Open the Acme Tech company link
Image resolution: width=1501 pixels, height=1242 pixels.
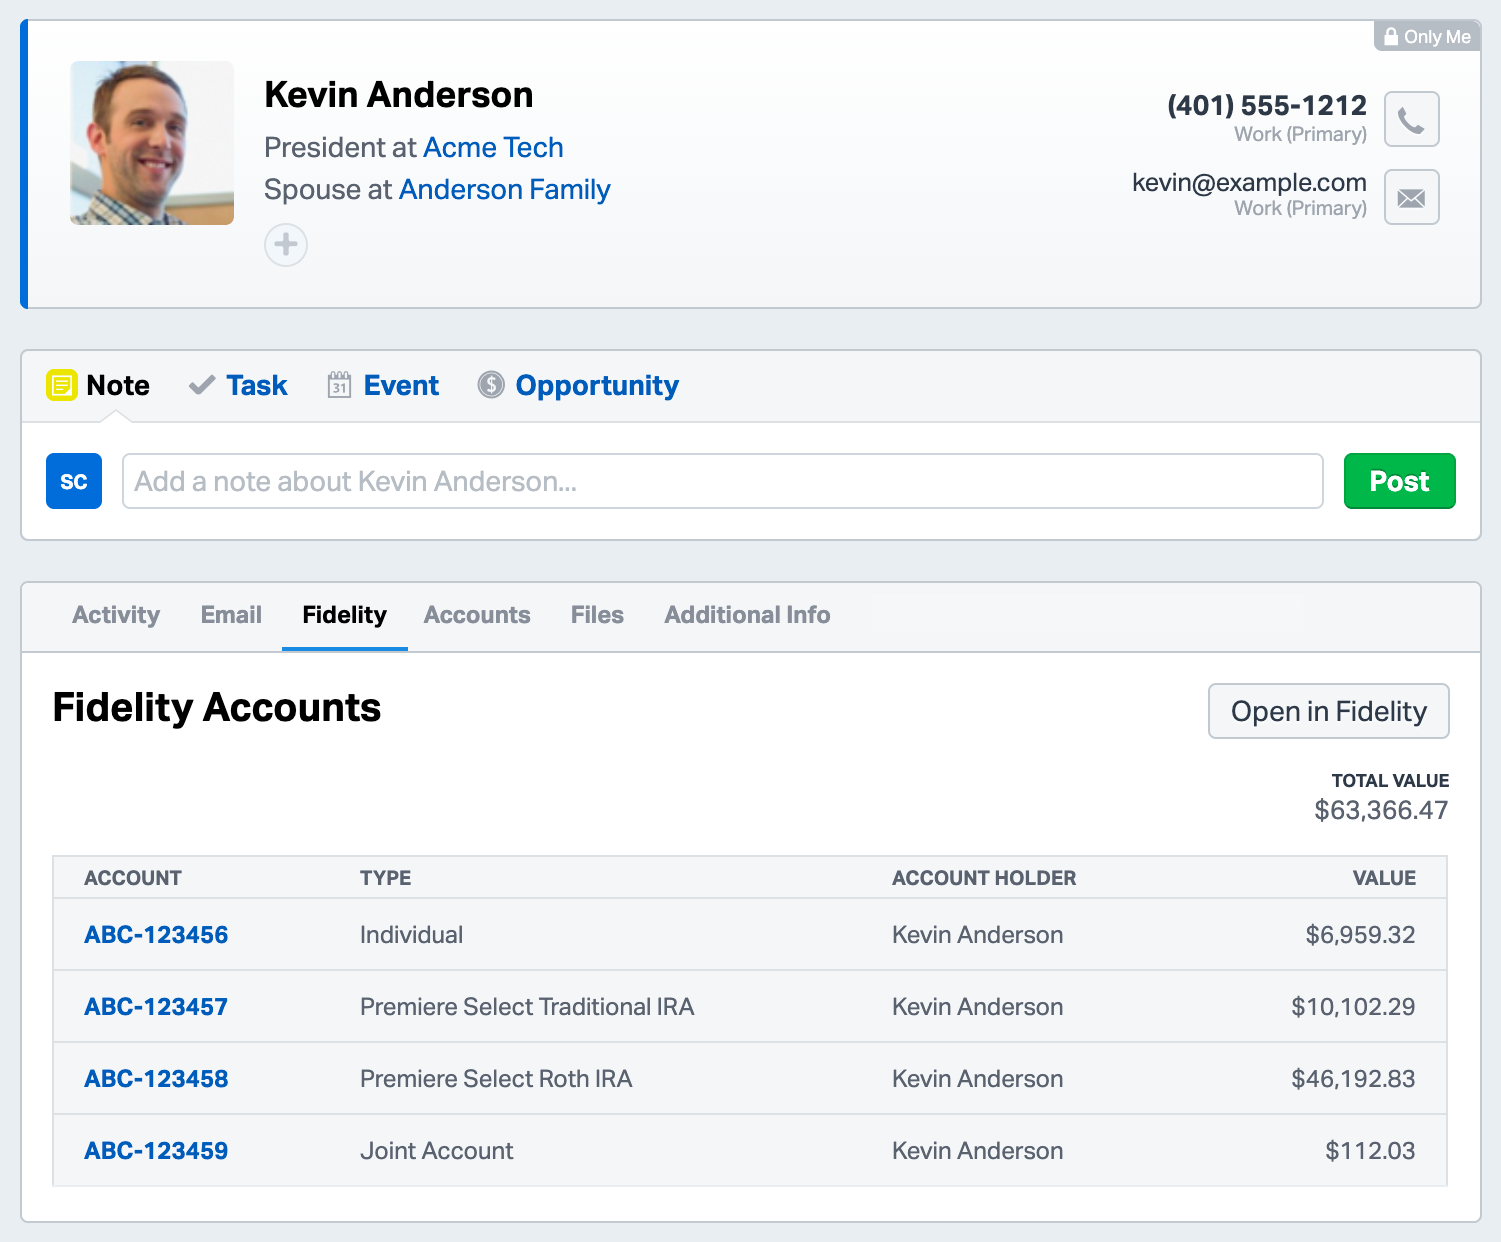(493, 147)
